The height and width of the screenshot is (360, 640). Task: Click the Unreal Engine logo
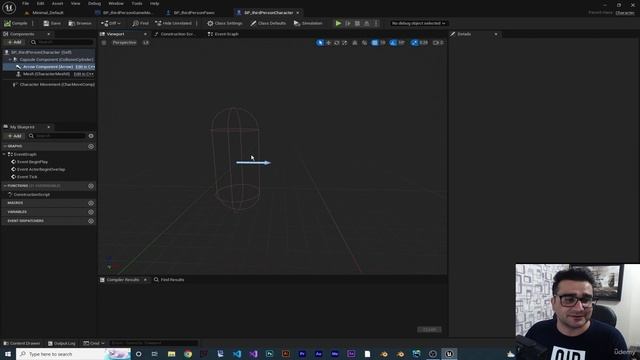point(9,7)
